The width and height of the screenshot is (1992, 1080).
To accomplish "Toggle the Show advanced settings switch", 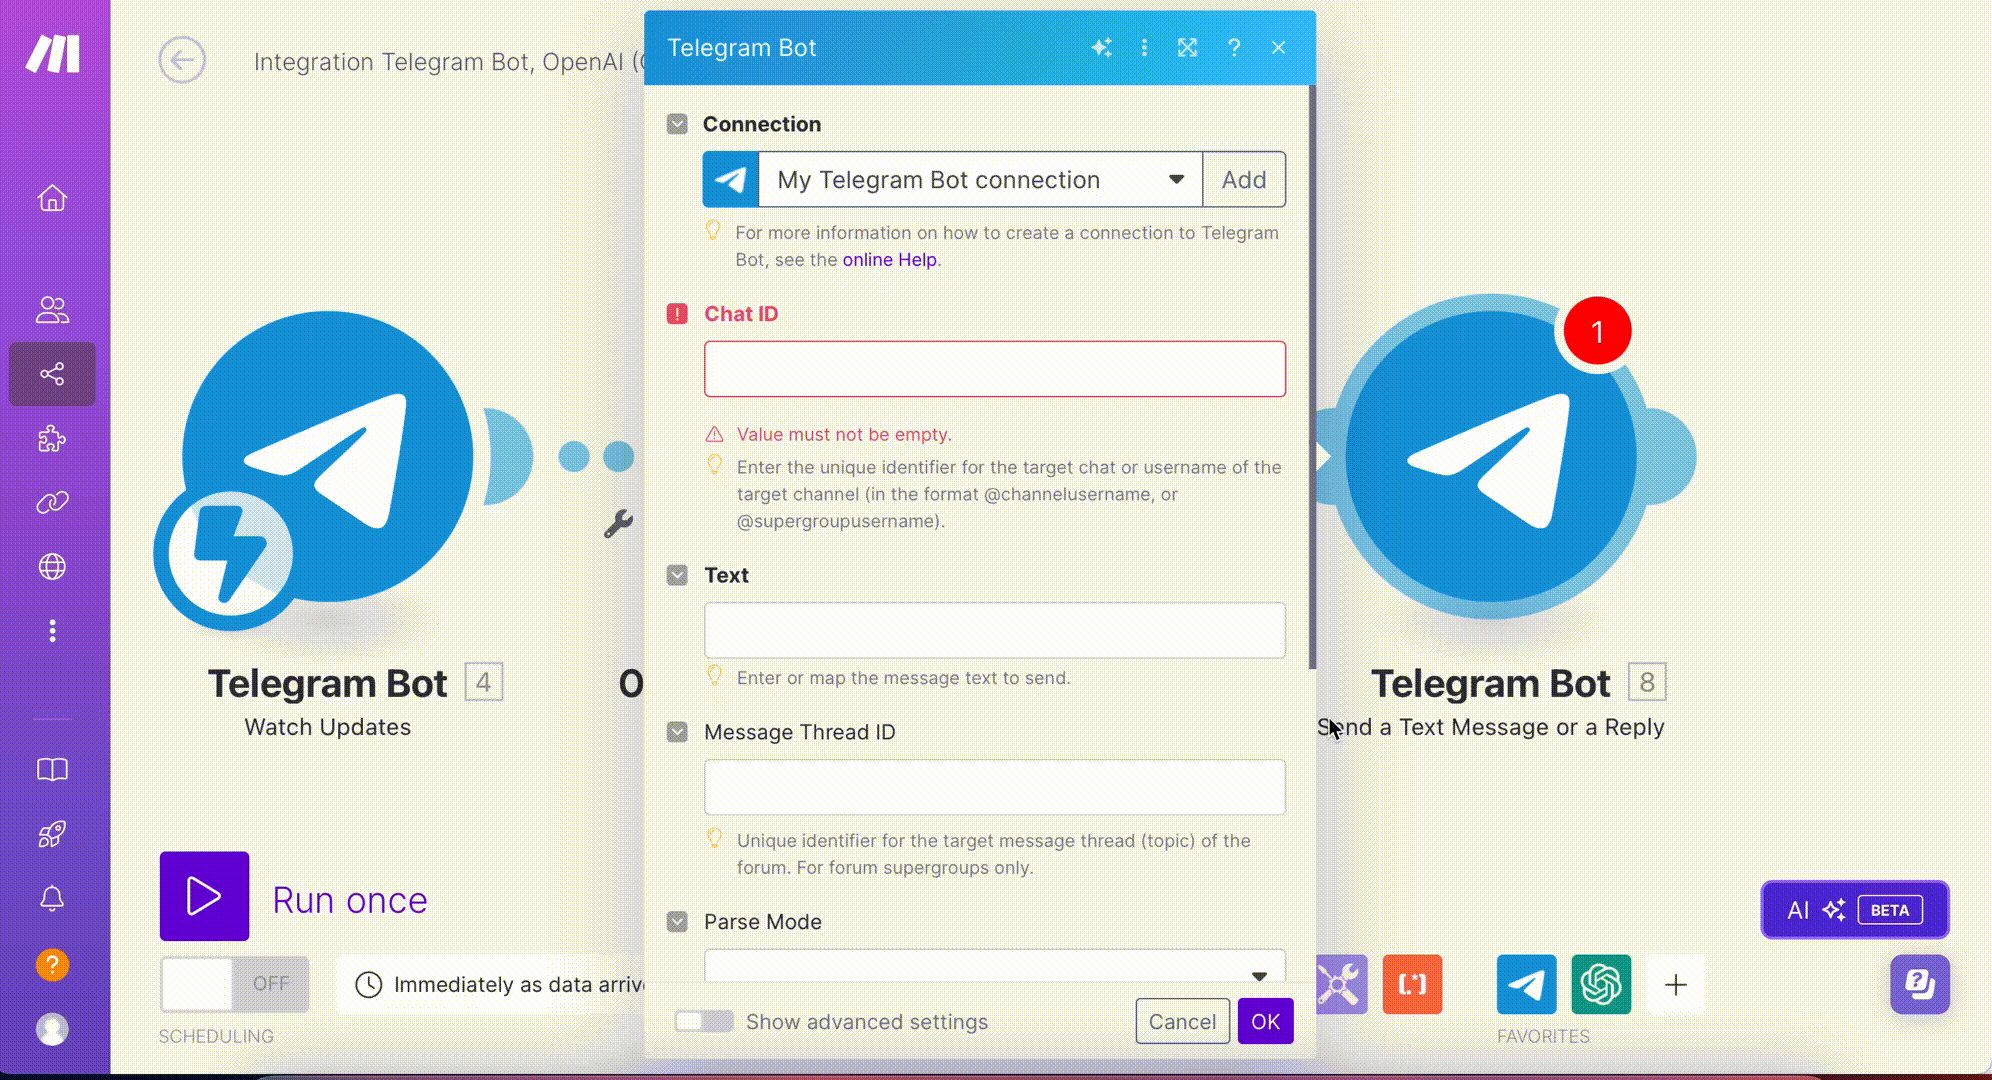I will click(703, 1021).
